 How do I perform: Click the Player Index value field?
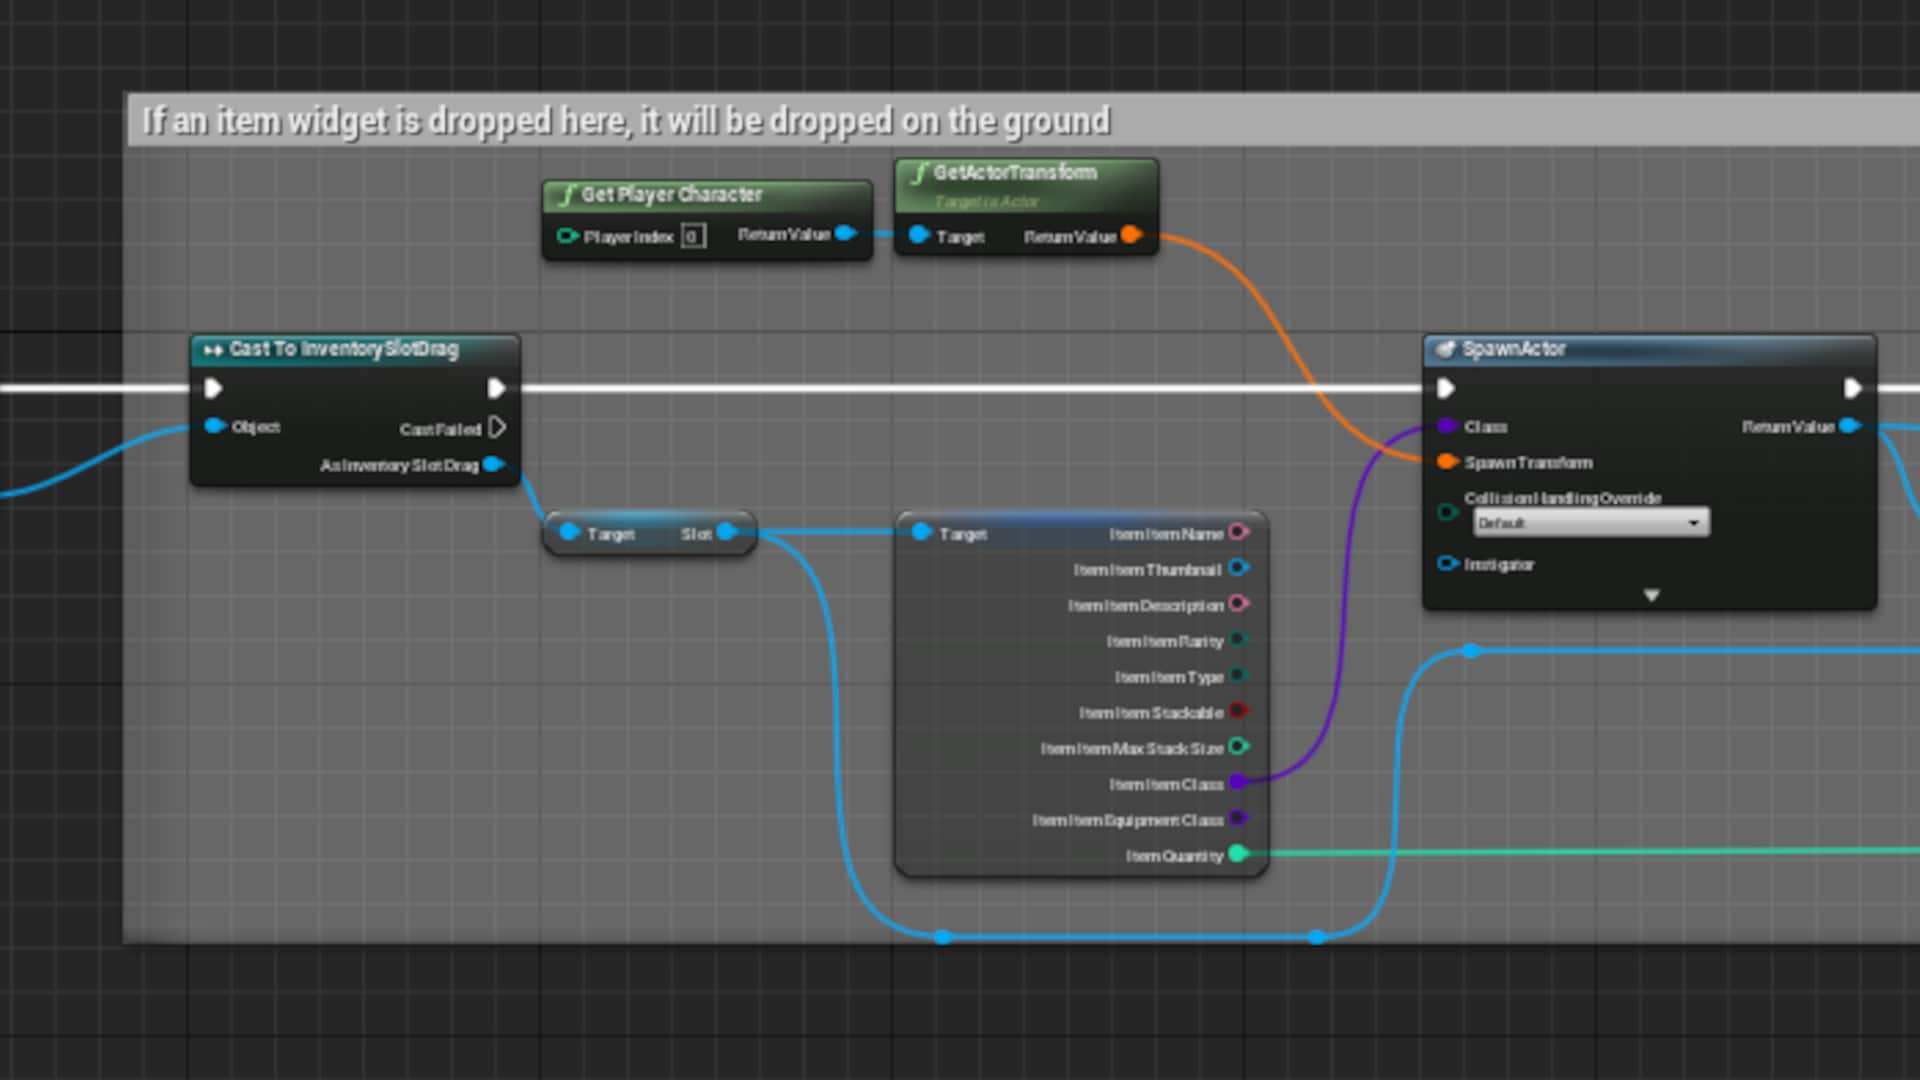point(692,236)
